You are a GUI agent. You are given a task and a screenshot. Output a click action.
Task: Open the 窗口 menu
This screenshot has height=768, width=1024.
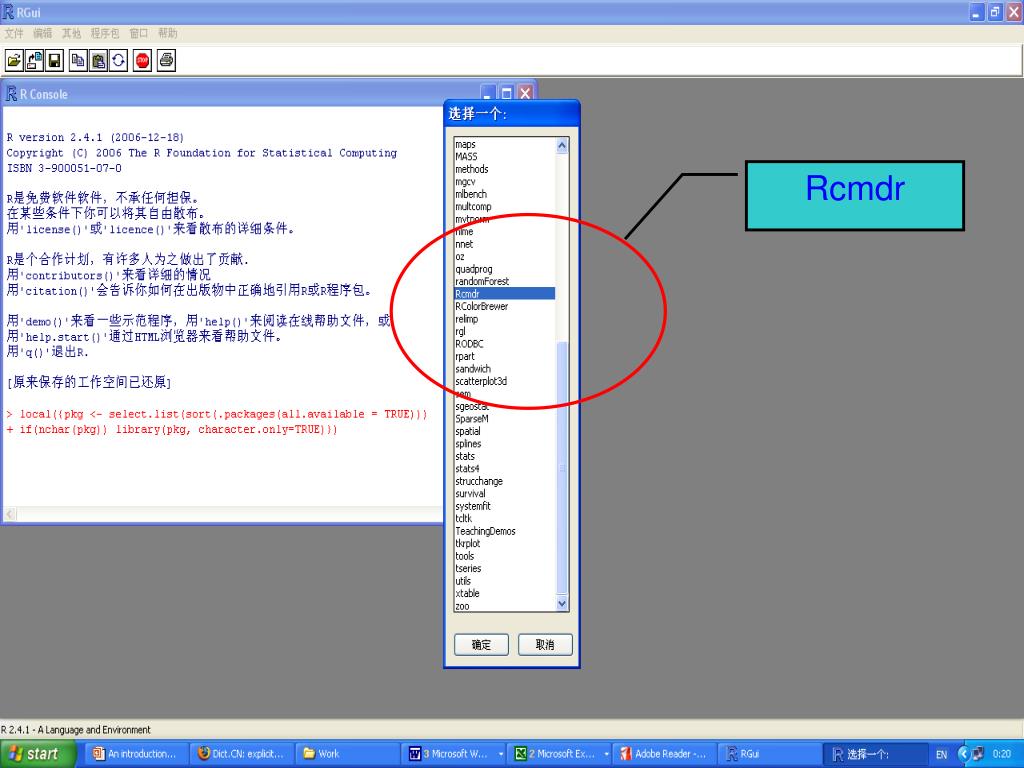coord(138,33)
